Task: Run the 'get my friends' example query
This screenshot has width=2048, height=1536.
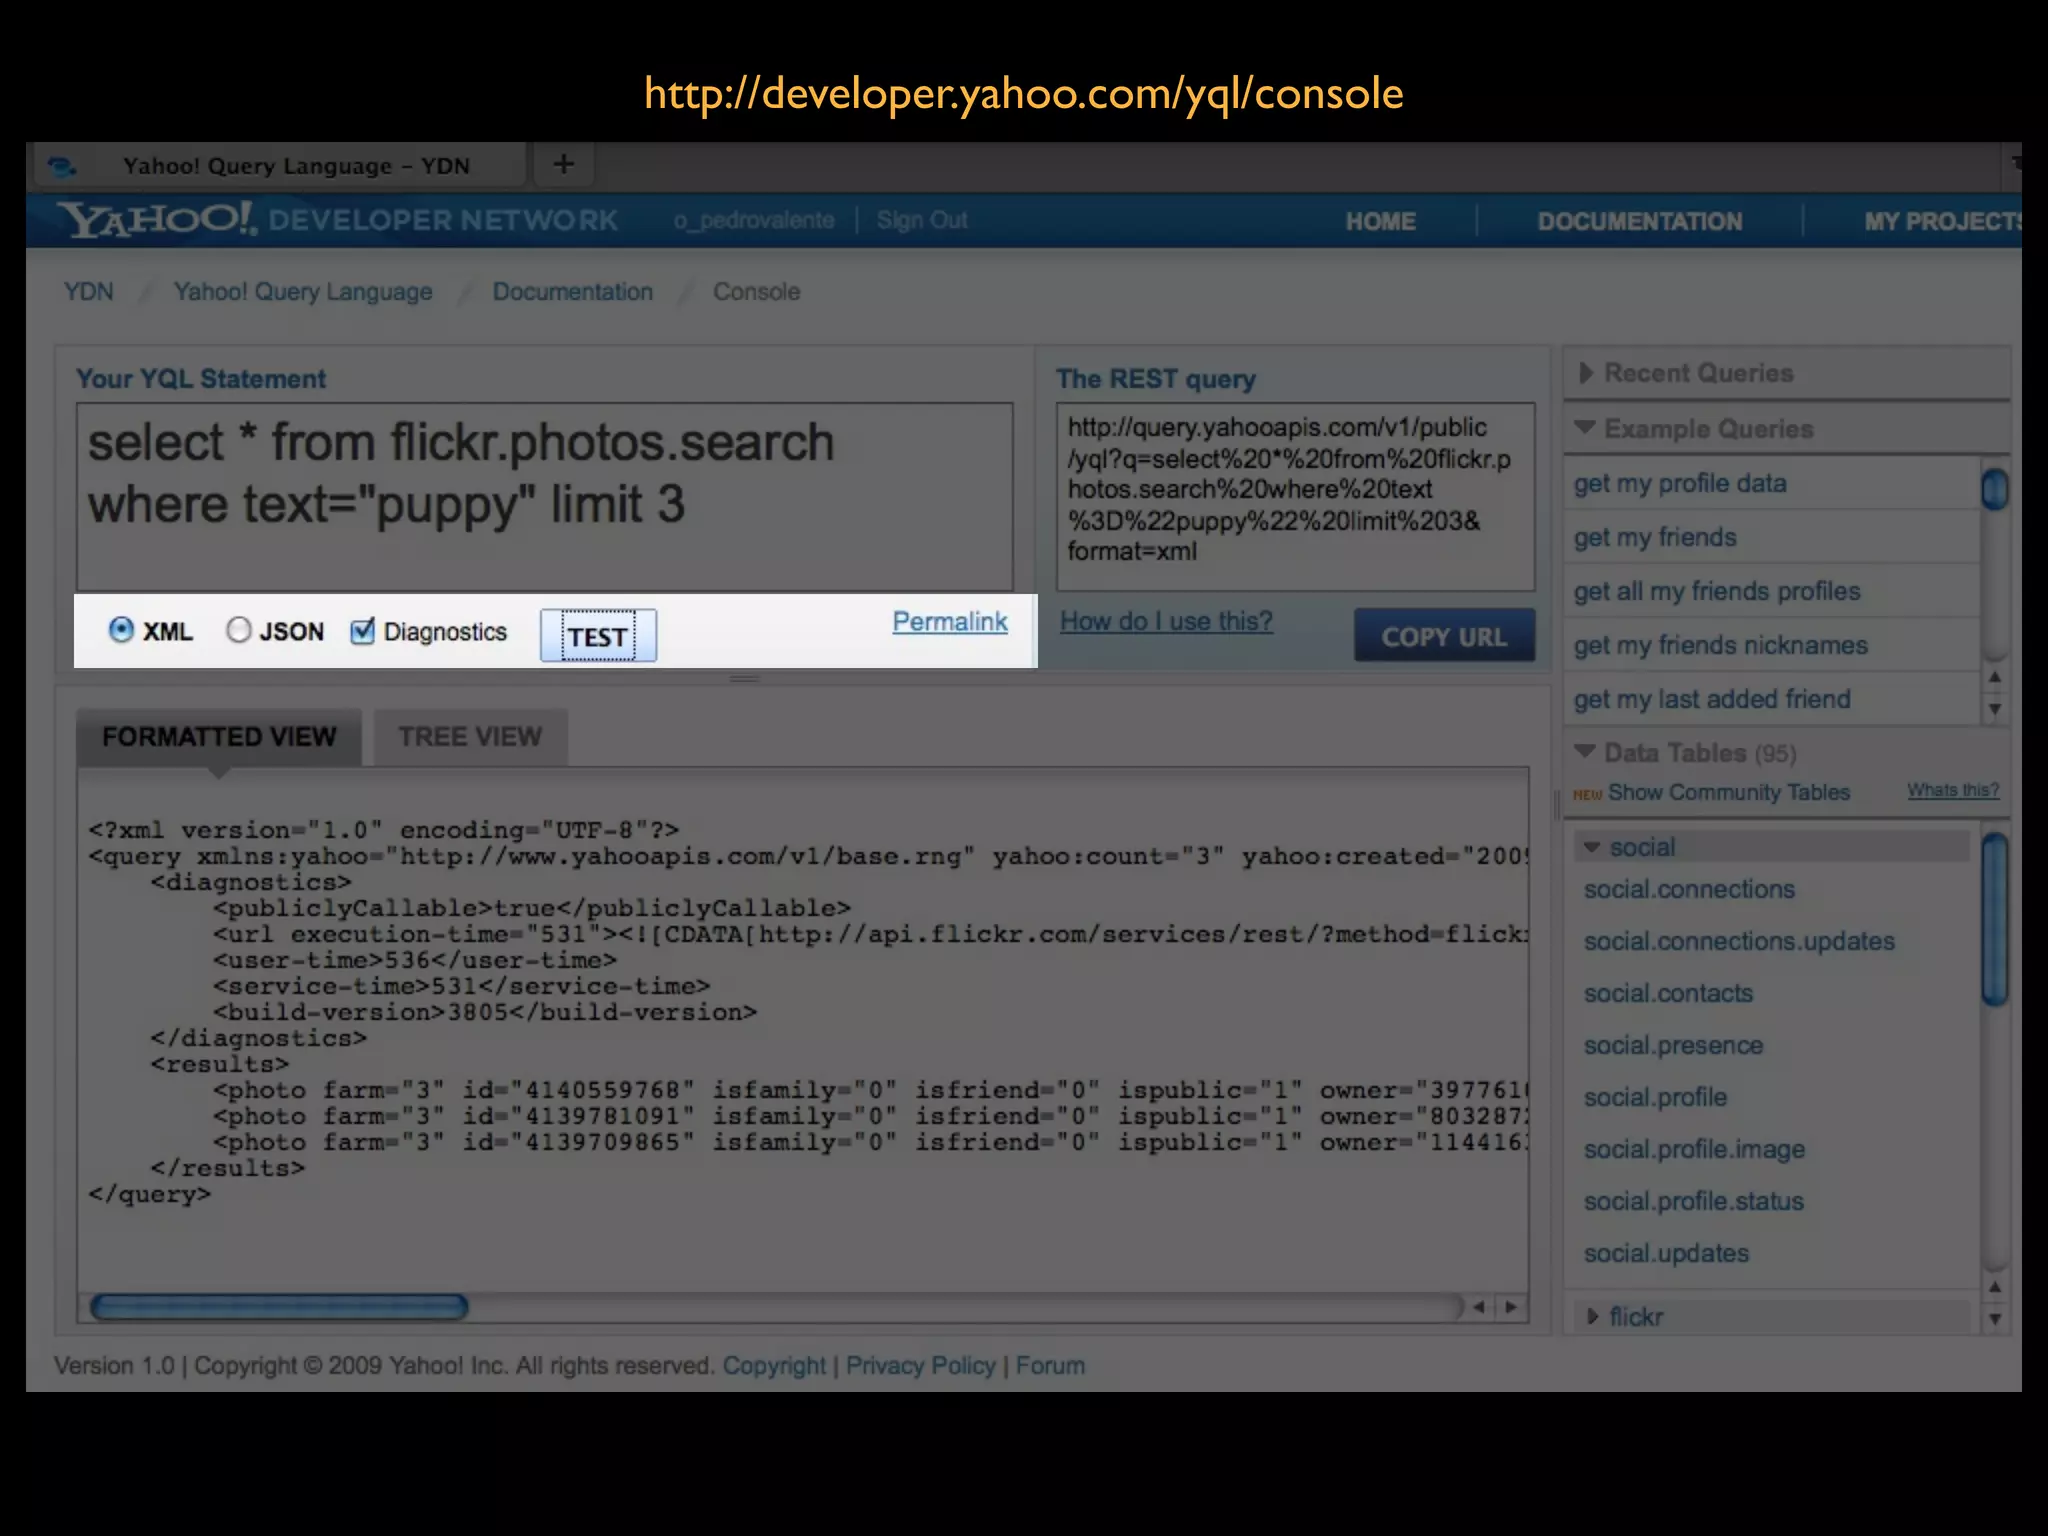Action: coord(1655,537)
